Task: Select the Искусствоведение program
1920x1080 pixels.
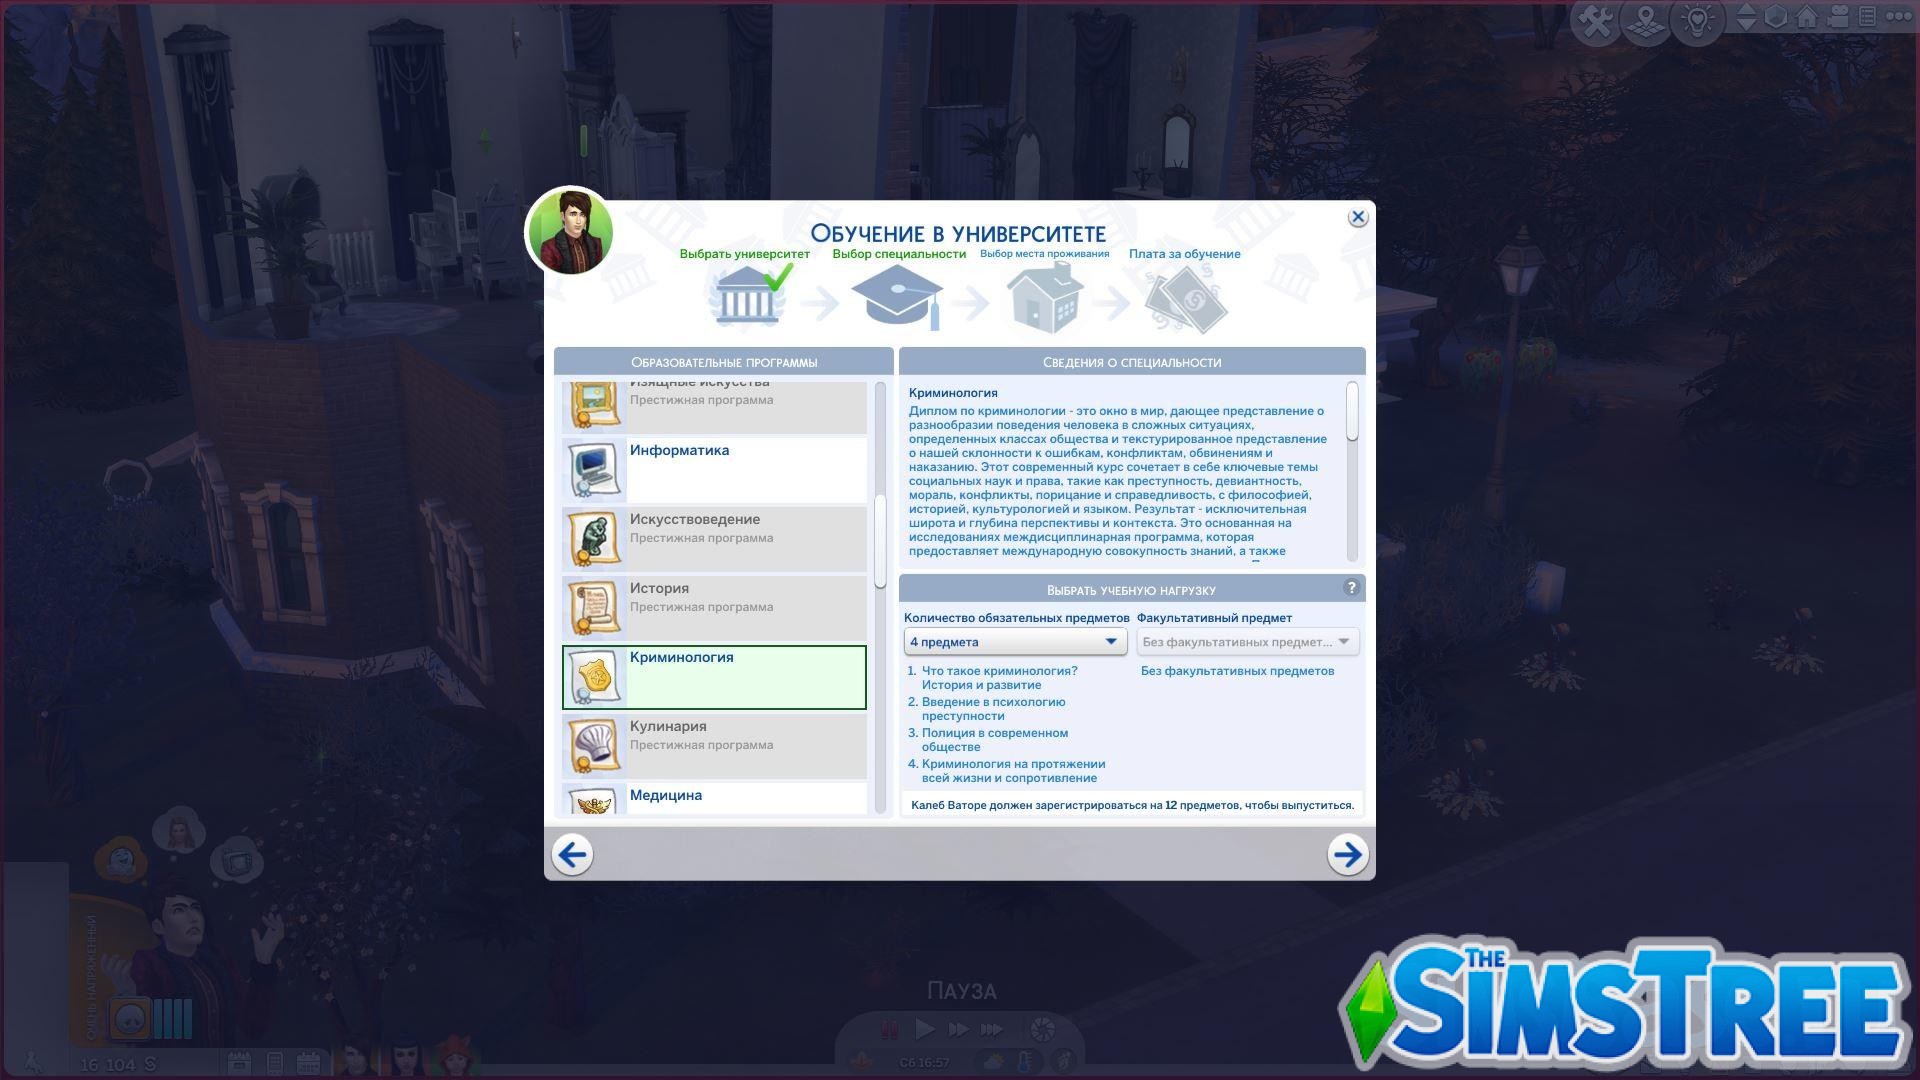Action: pos(714,539)
